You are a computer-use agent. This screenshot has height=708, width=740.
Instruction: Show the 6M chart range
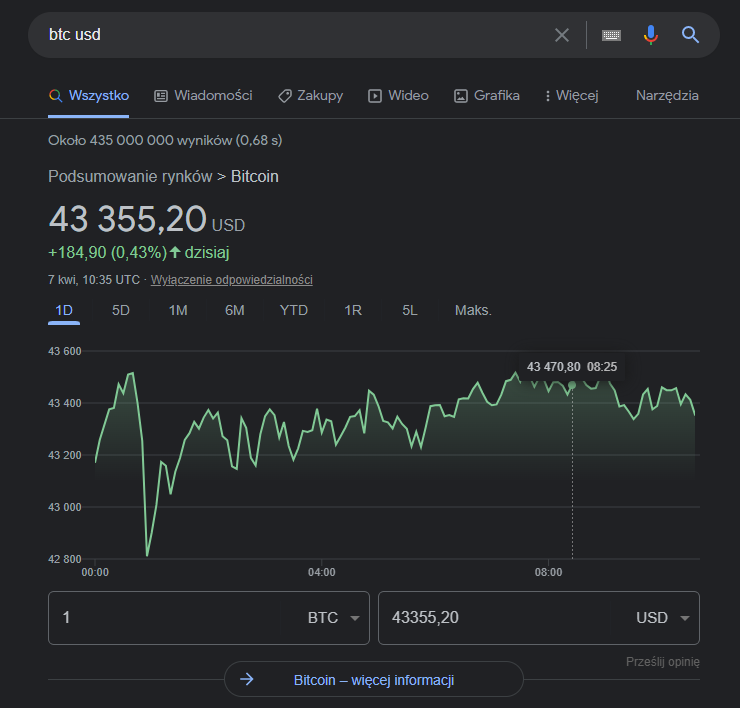click(235, 311)
